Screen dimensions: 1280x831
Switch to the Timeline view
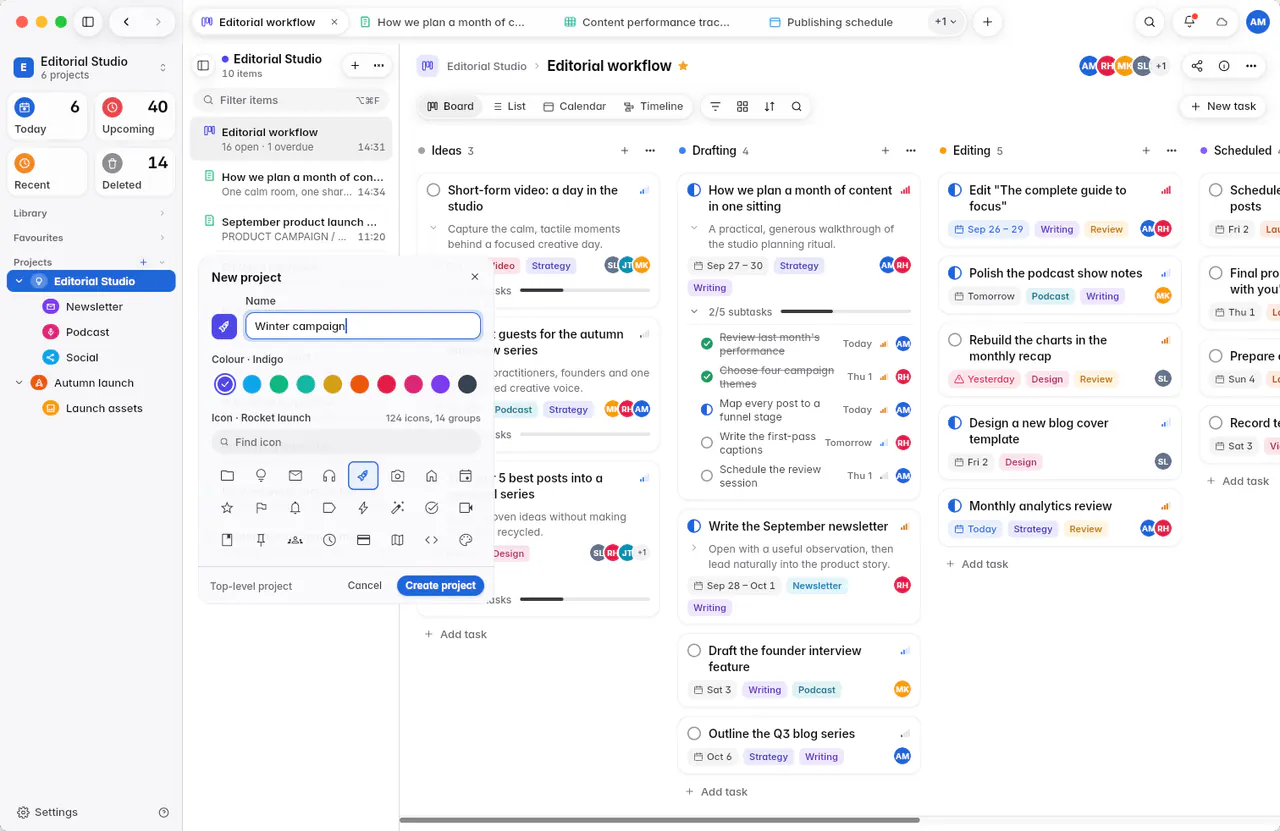pos(653,106)
